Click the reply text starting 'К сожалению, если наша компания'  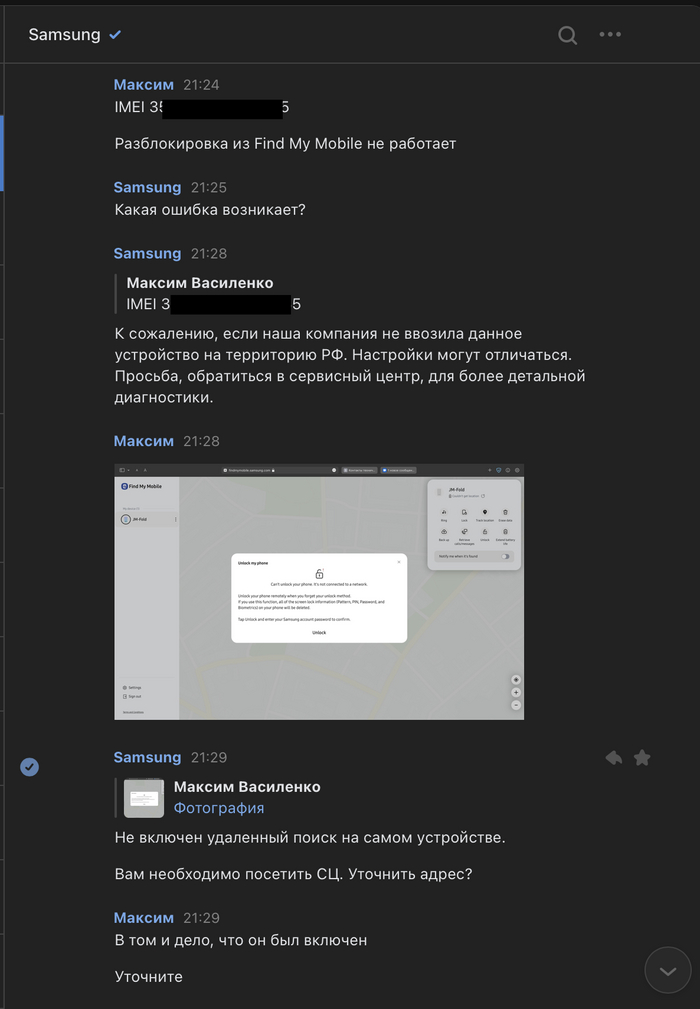tap(350, 366)
